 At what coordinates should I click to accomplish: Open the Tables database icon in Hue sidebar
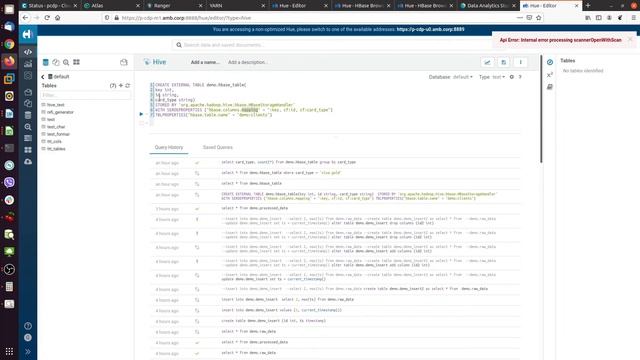click(28, 115)
